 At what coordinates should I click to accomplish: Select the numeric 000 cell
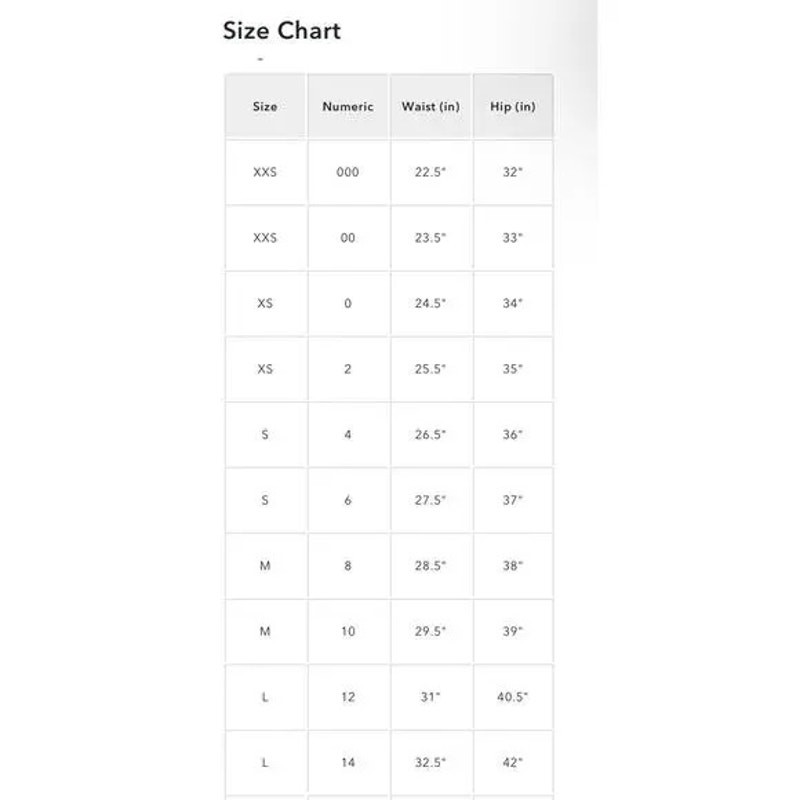pyautogui.click(x=348, y=172)
